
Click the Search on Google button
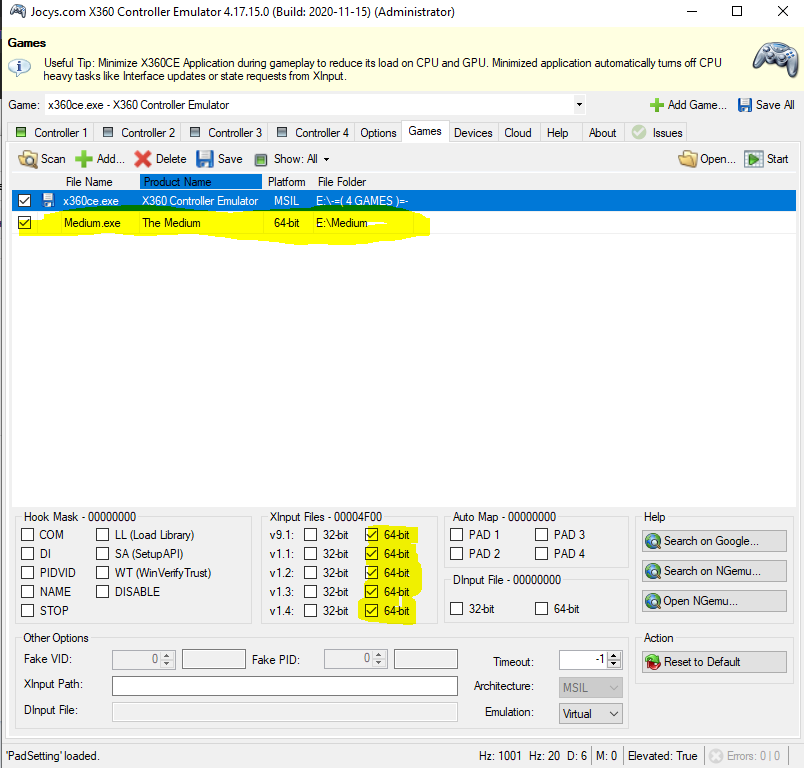point(714,541)
